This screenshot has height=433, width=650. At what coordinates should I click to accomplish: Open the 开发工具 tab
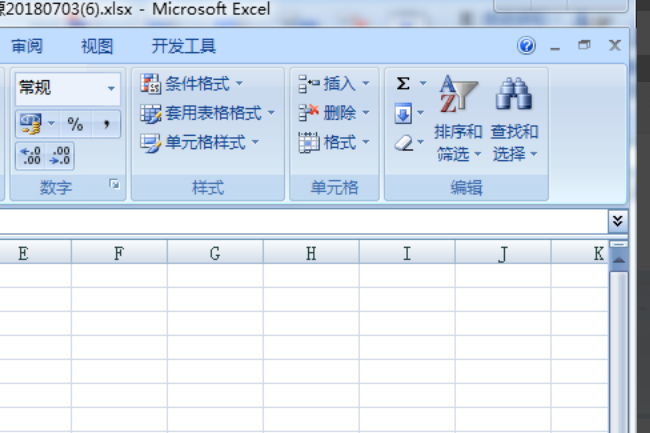click(x=184, y=46)
